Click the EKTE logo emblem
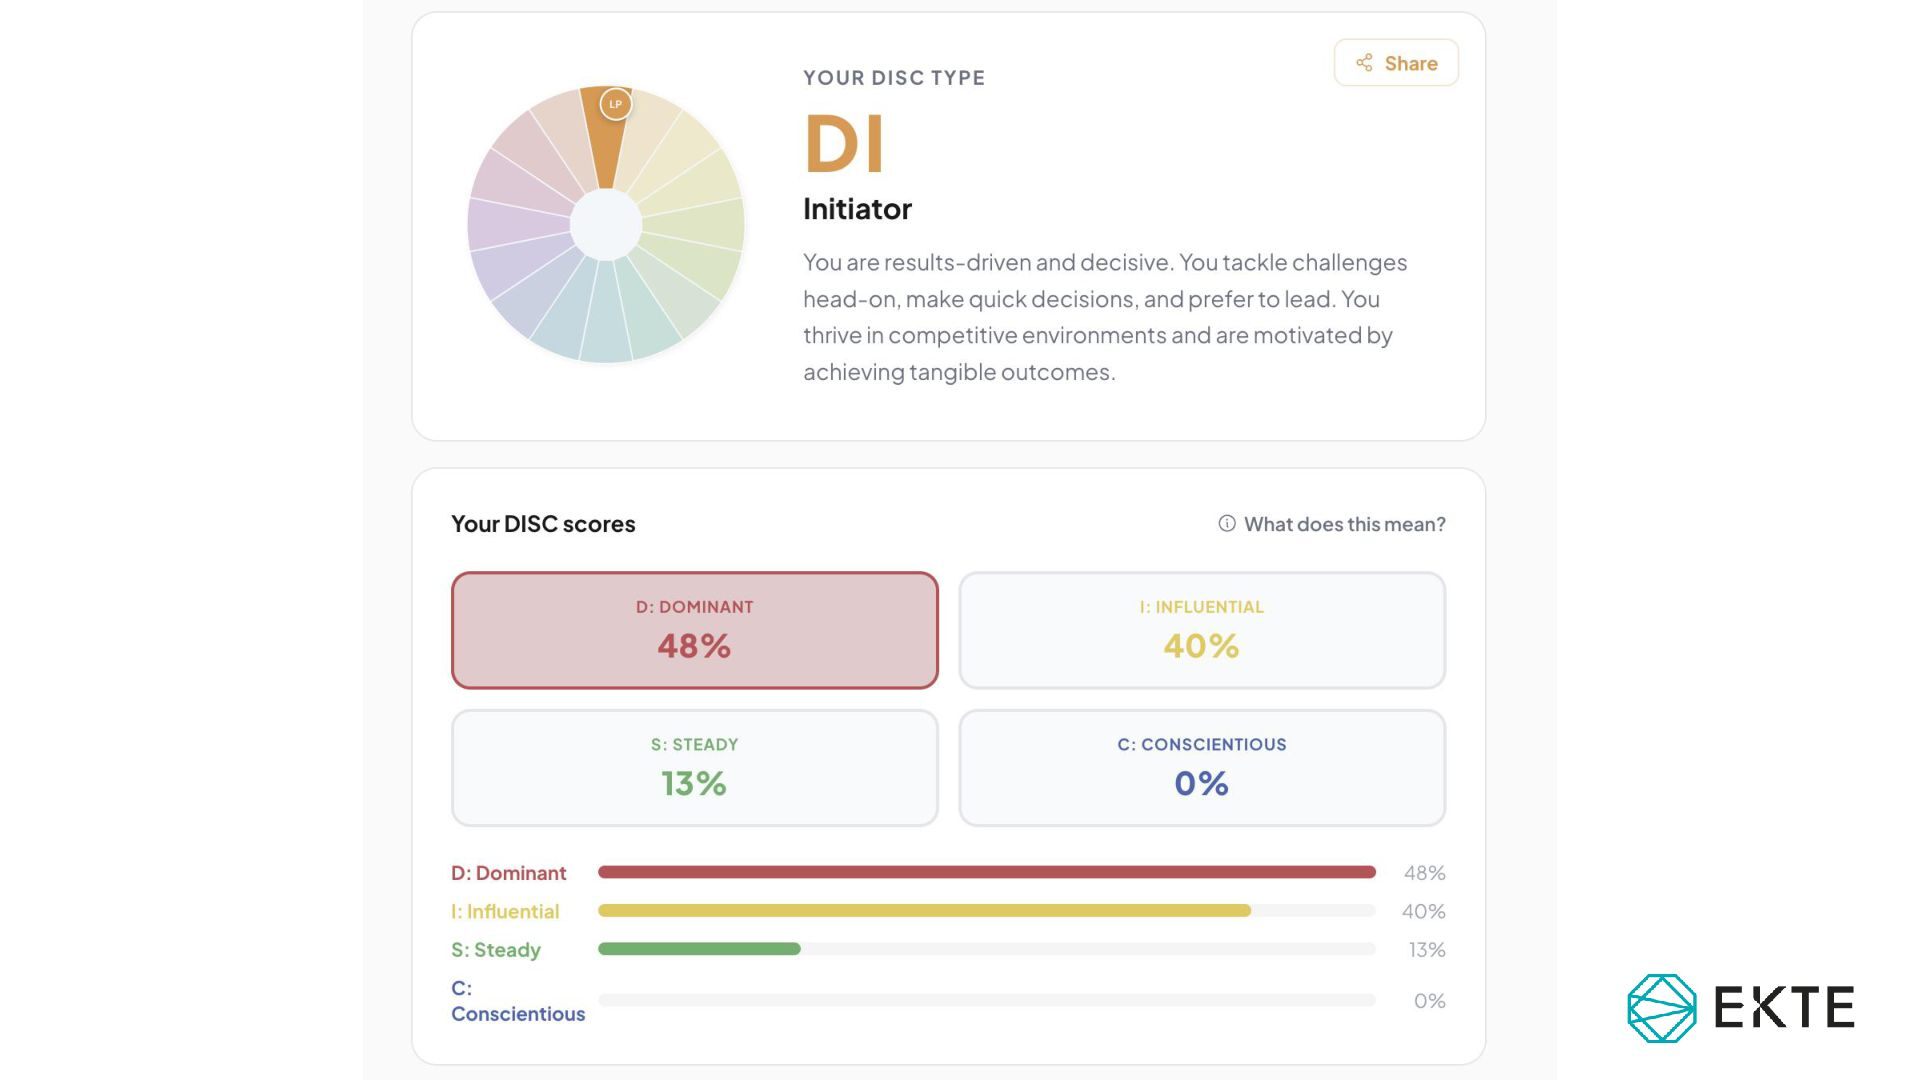1920x1080 pixels. (1662, 1008)
